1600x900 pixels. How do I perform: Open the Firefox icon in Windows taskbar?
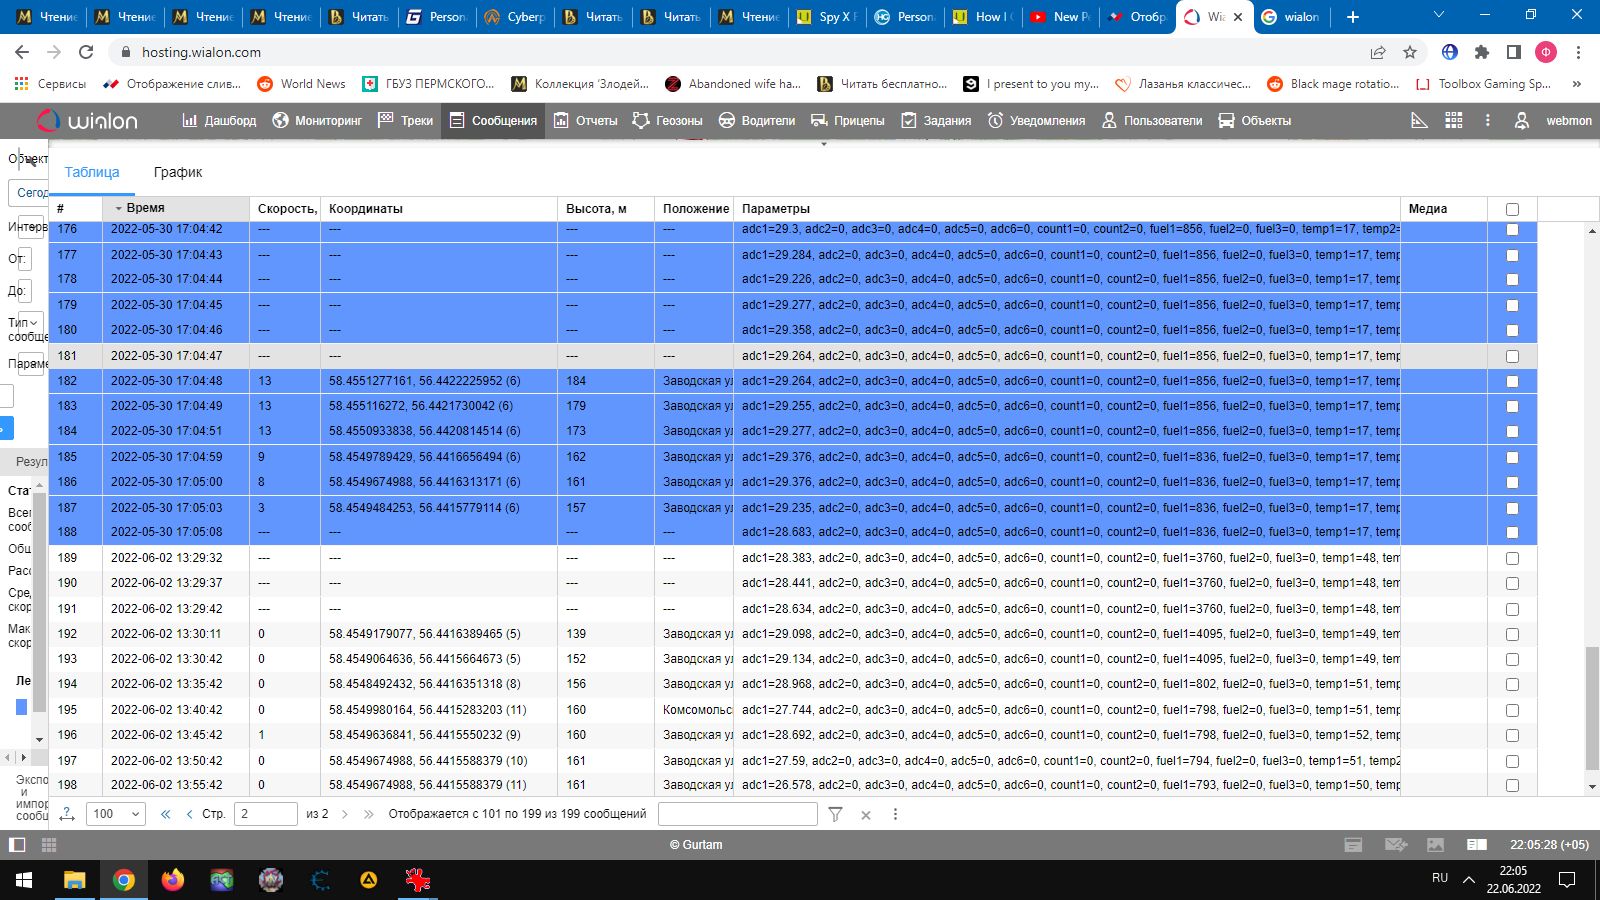pos(173,880)
